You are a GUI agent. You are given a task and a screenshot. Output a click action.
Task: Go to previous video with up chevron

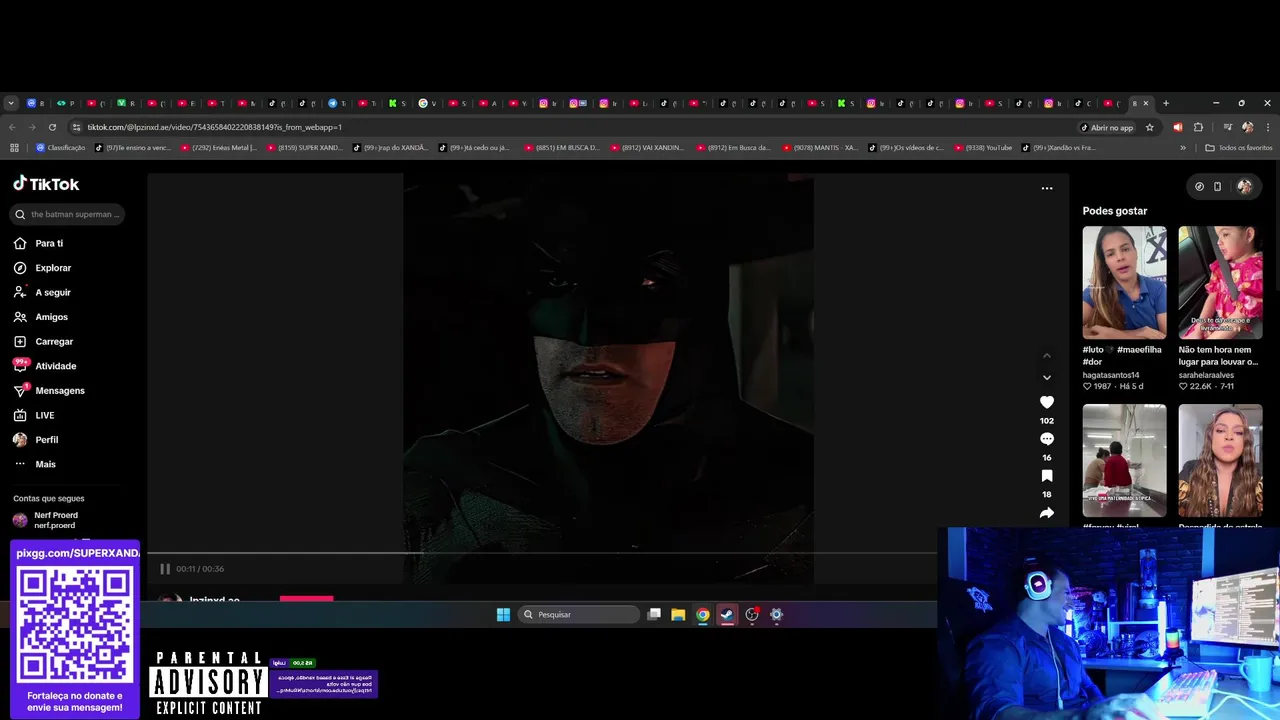coord(1047,355)
